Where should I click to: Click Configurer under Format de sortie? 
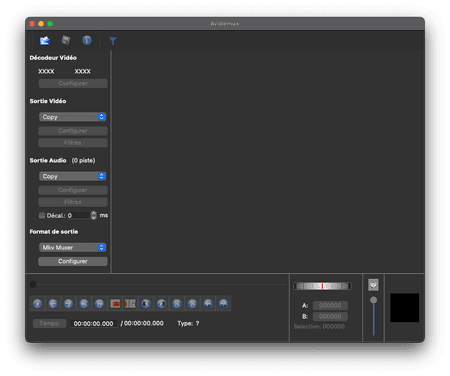pyautogui.click(x=73, y=261)
